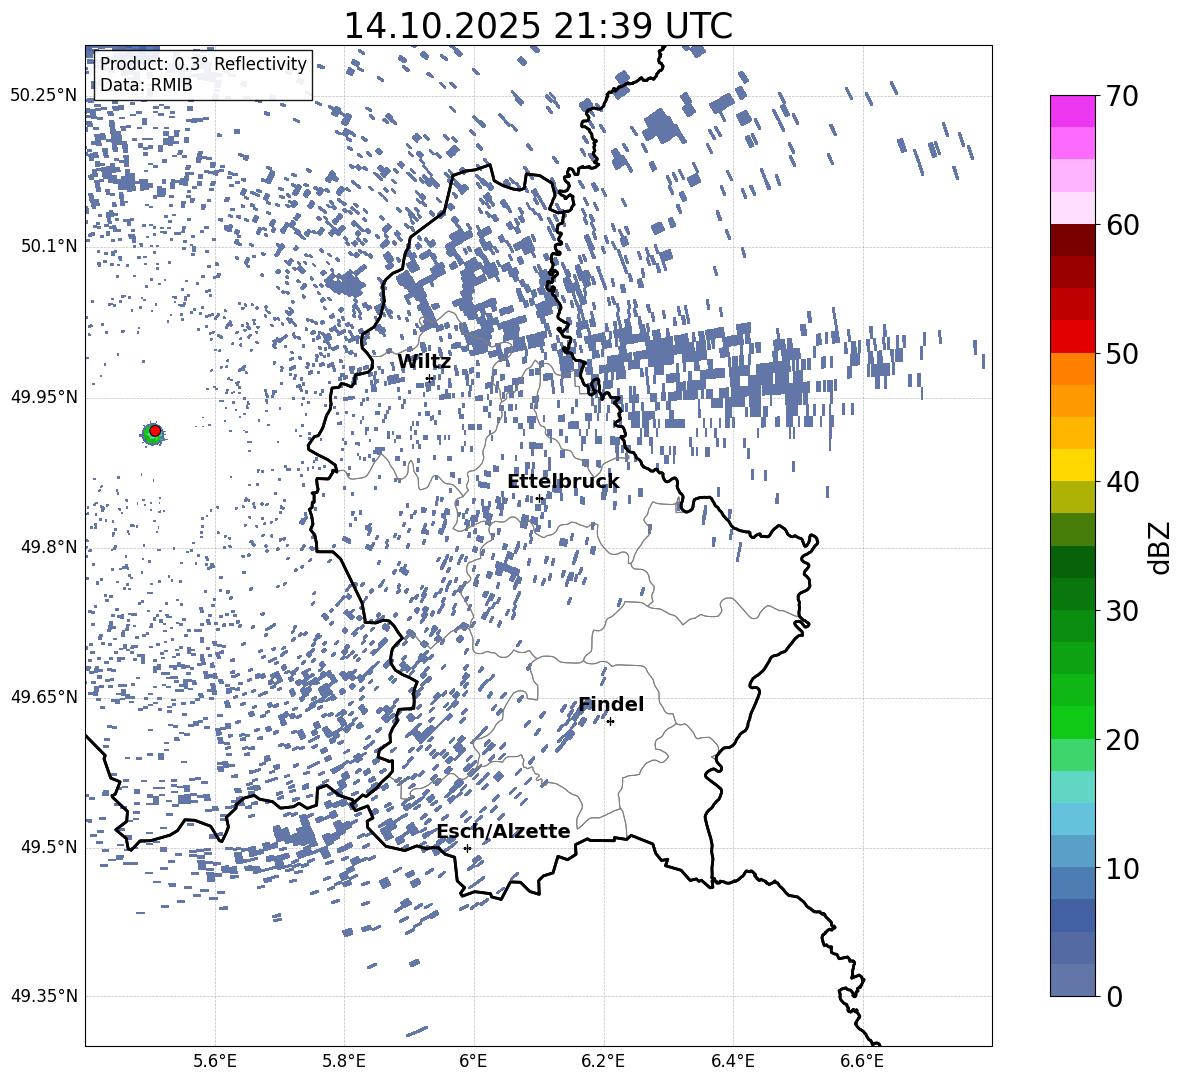The width and height of the screenshot is (1184, 1081).
Task: Click the Findel location cross marker
Action: pyautogui.click(x=610, y=722)
